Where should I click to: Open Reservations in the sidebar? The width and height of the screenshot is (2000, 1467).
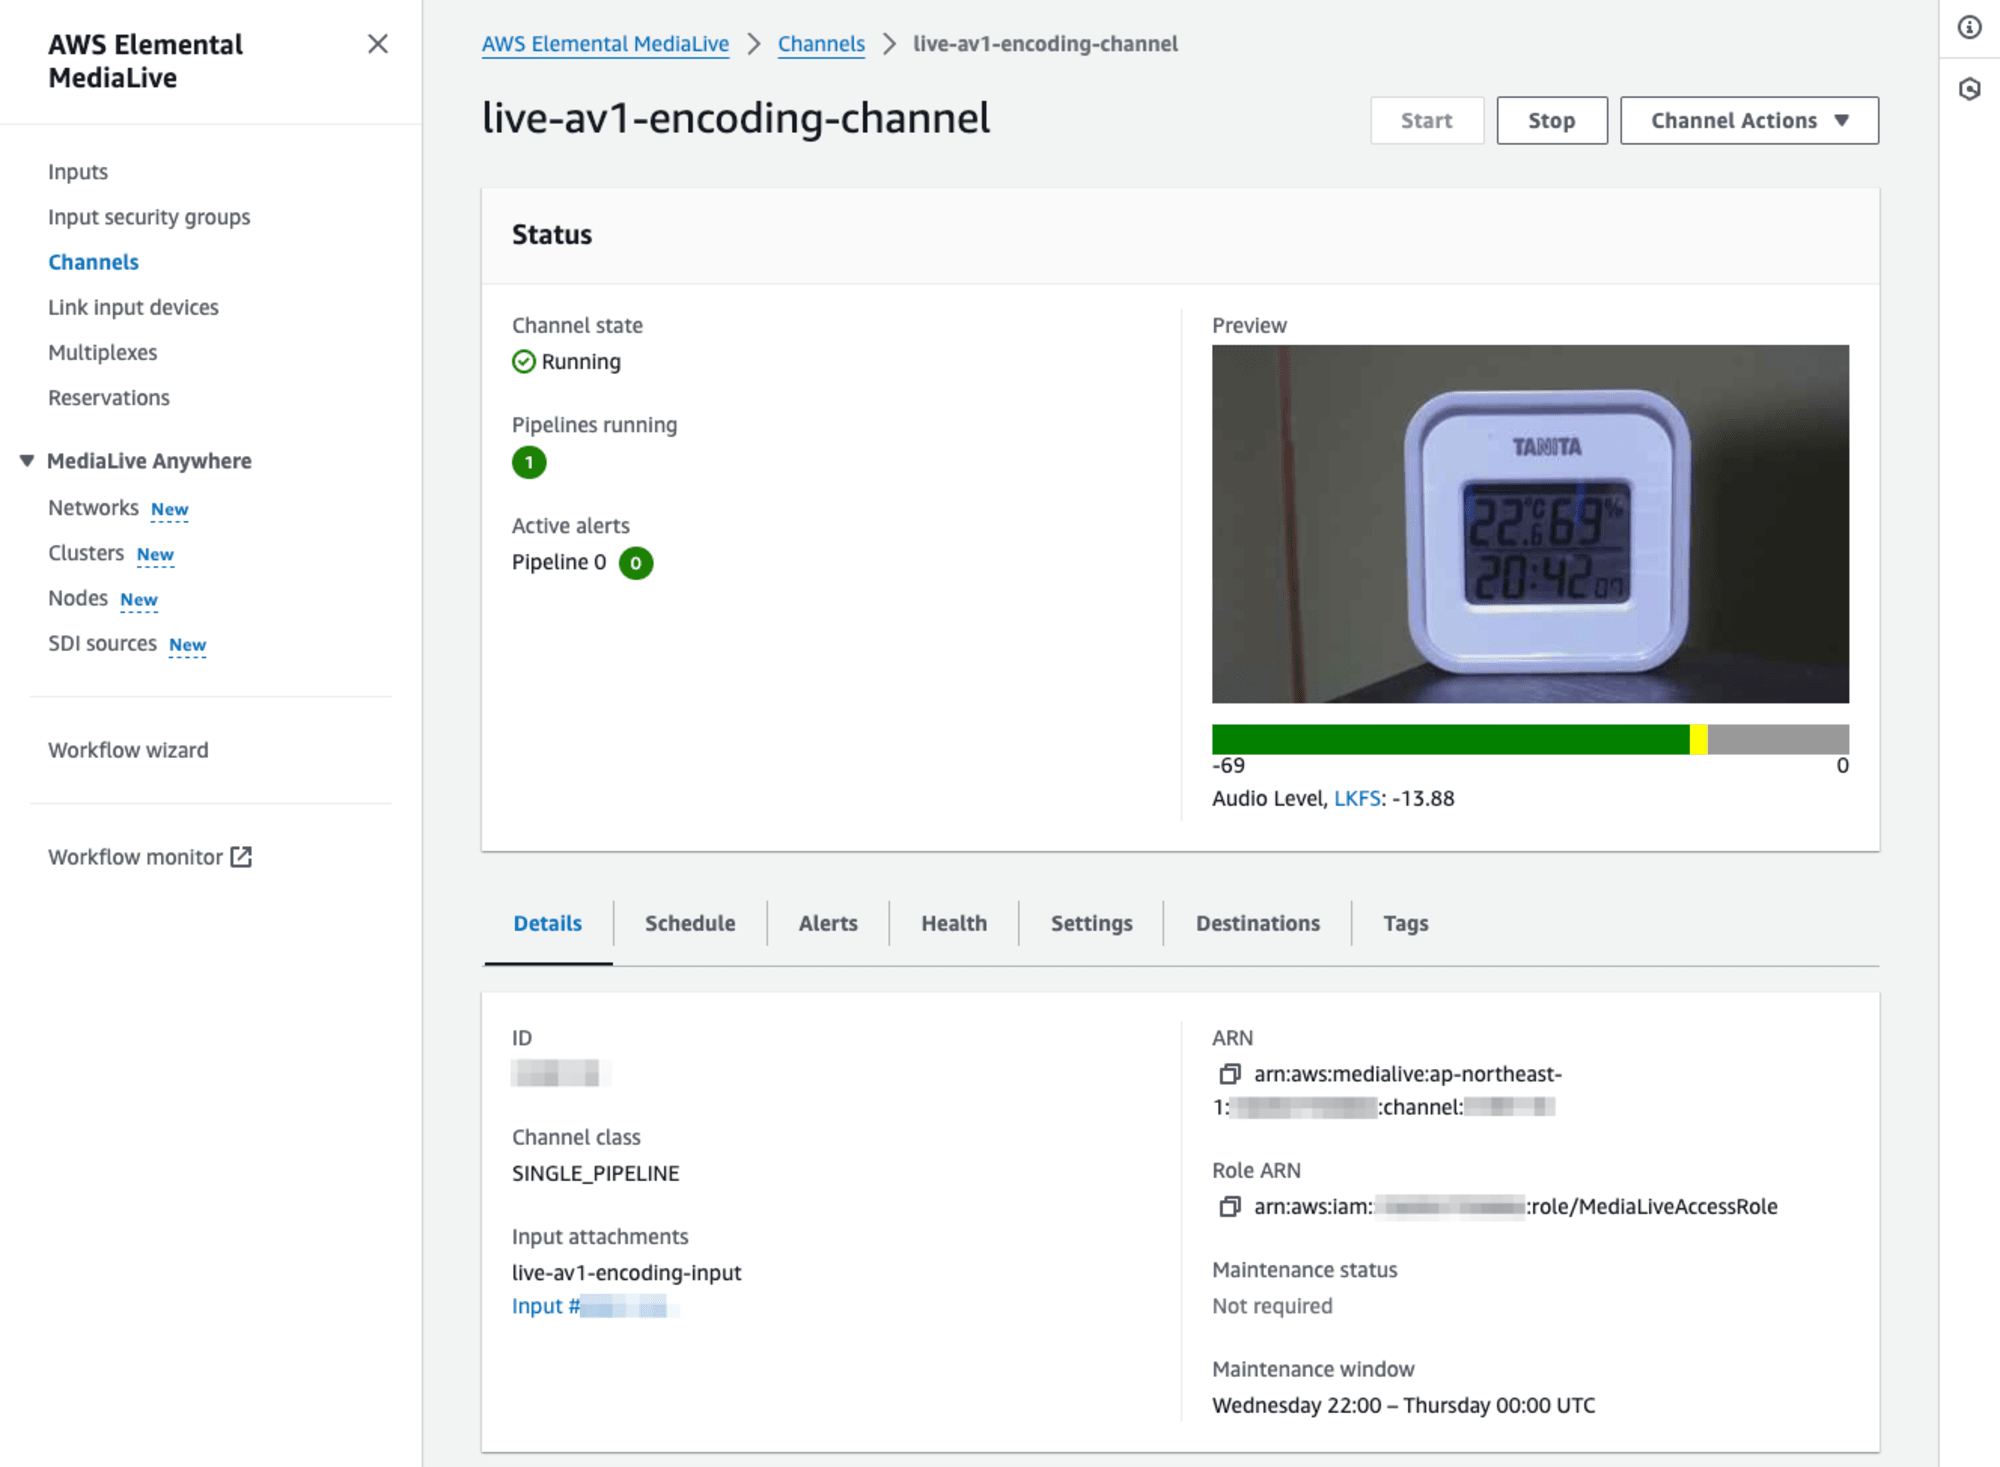tap(109, 397)
